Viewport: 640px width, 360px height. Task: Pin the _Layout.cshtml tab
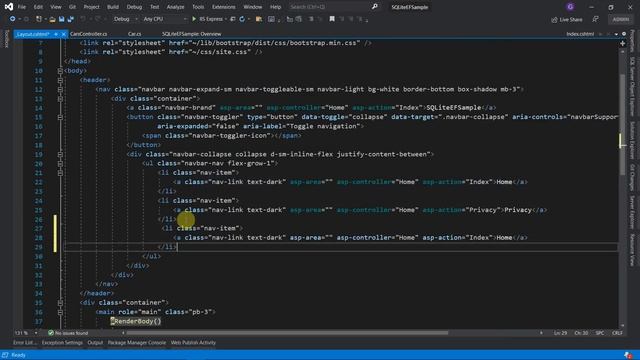(56, 34)
